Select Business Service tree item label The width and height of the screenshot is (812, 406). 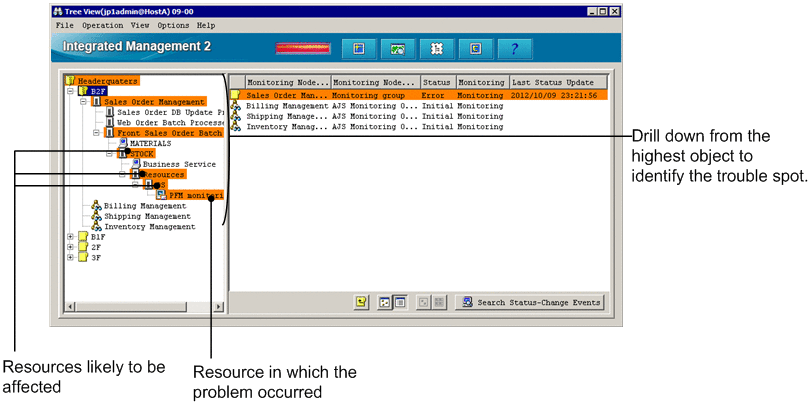179,164
